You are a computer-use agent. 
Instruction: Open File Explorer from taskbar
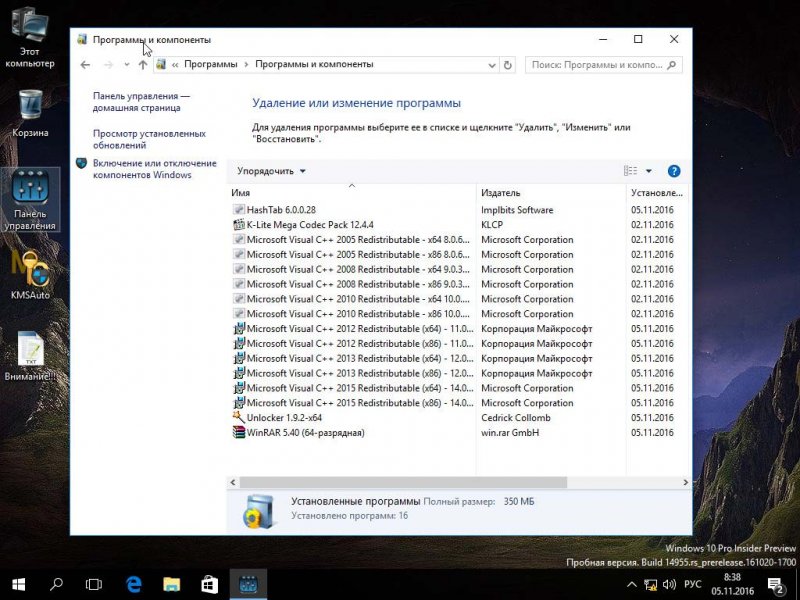coord(171,585)
